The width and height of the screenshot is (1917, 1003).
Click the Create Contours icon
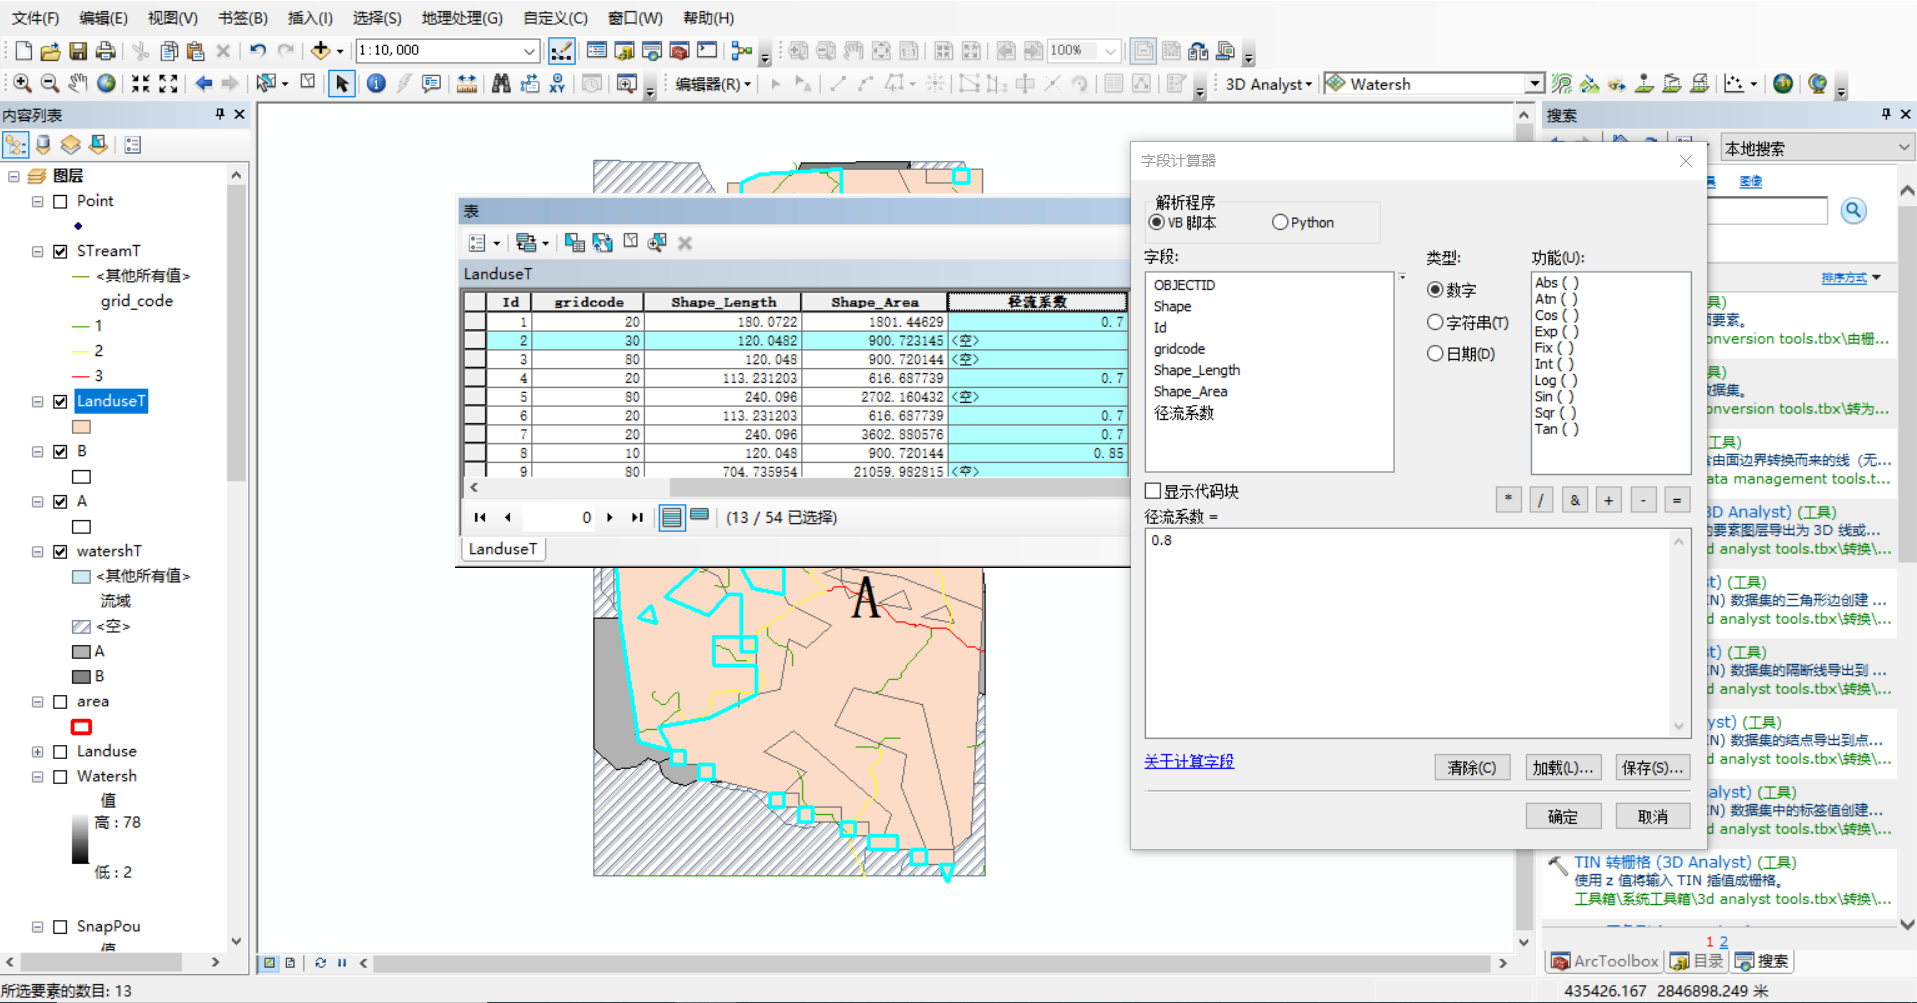coord(1561,84)
